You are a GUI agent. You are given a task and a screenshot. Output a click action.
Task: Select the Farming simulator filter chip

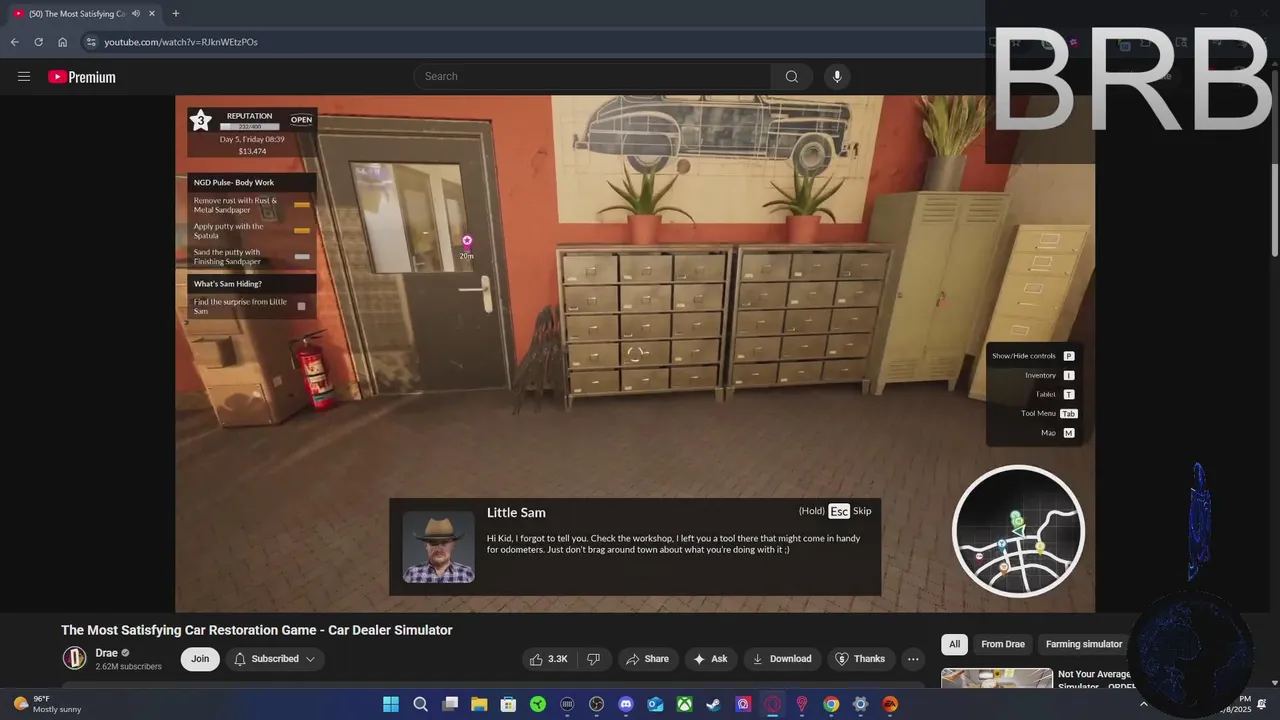pyautogui.click(x=1084, y=644)
